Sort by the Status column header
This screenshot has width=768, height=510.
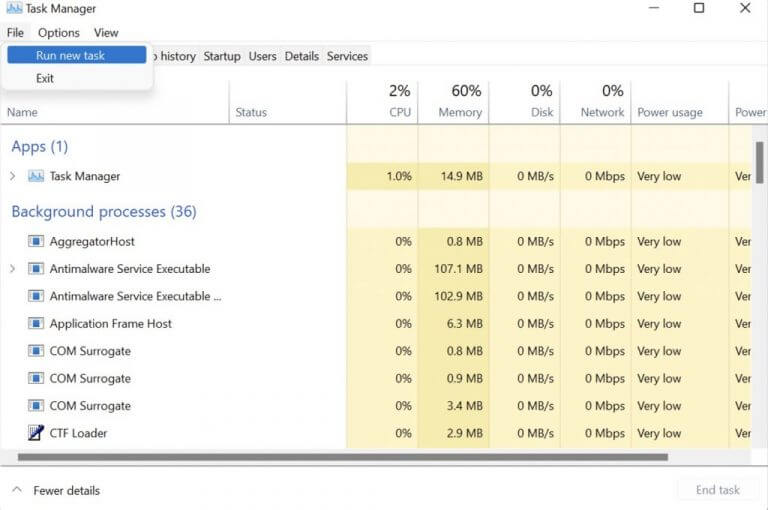tap(251, 112)
